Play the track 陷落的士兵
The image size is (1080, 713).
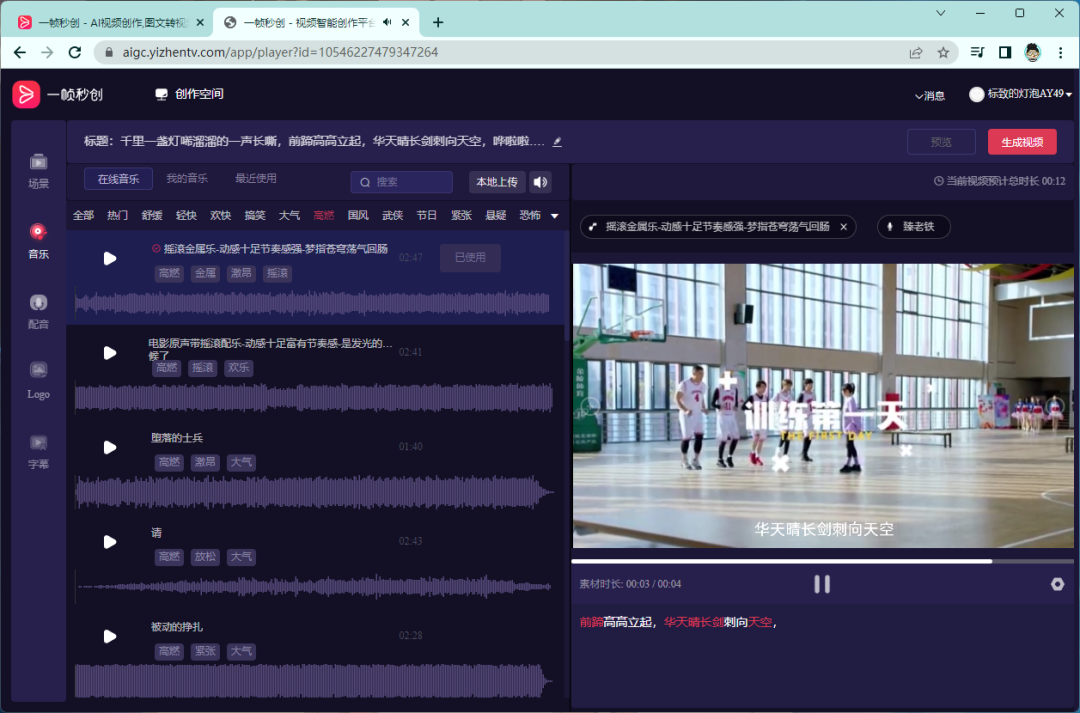coord(110,447)
